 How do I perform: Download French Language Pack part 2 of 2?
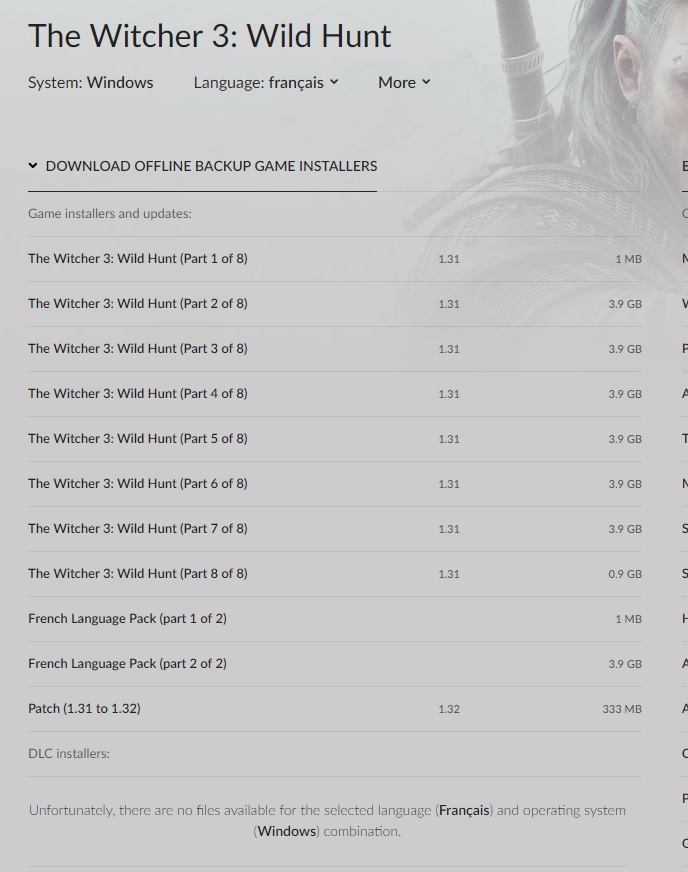pos(335,664)
